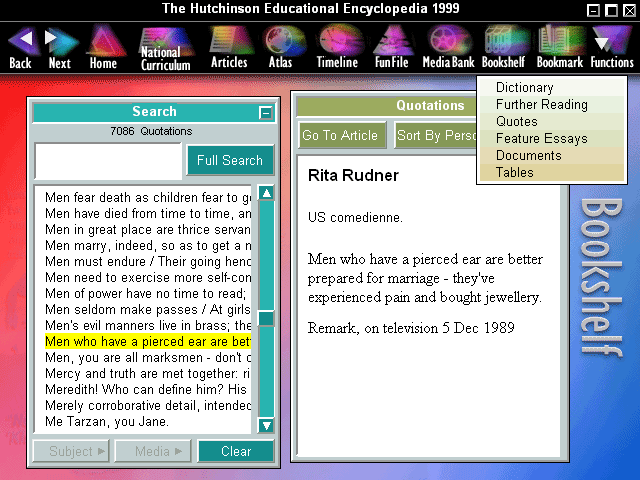Image resolution: width=640 pixels, height=480 pixels.
Task: Select 'Men, you are all marksmen' quote
Action: click(x=148, y=358)
